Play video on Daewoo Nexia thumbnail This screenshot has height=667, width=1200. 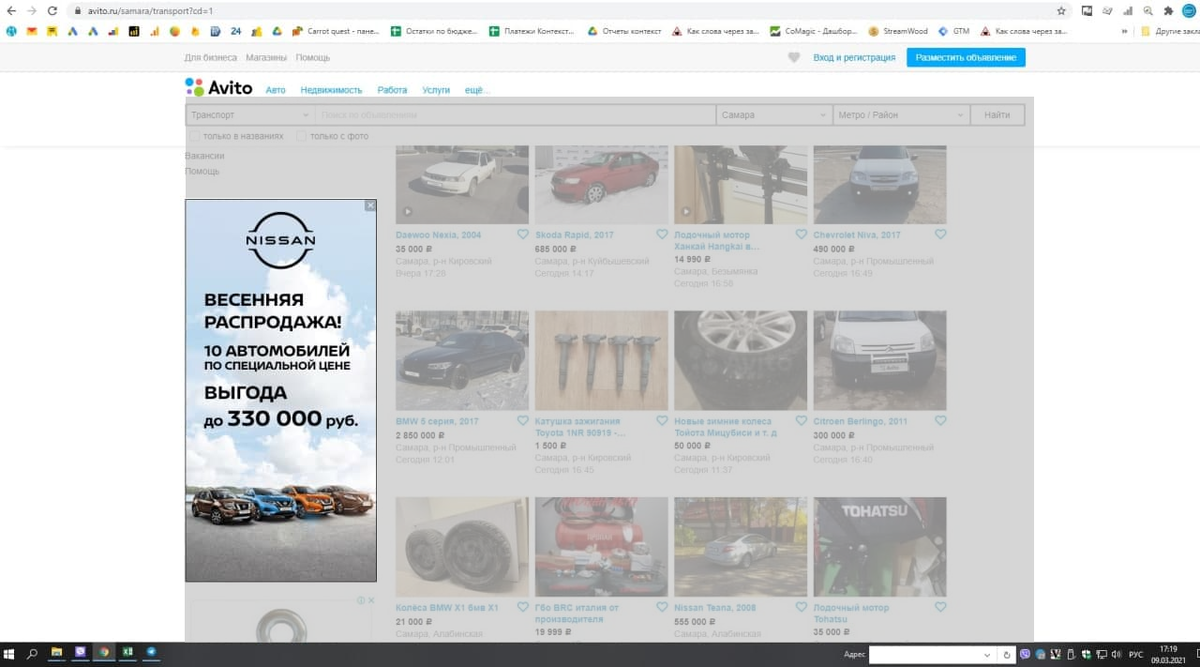407,212
